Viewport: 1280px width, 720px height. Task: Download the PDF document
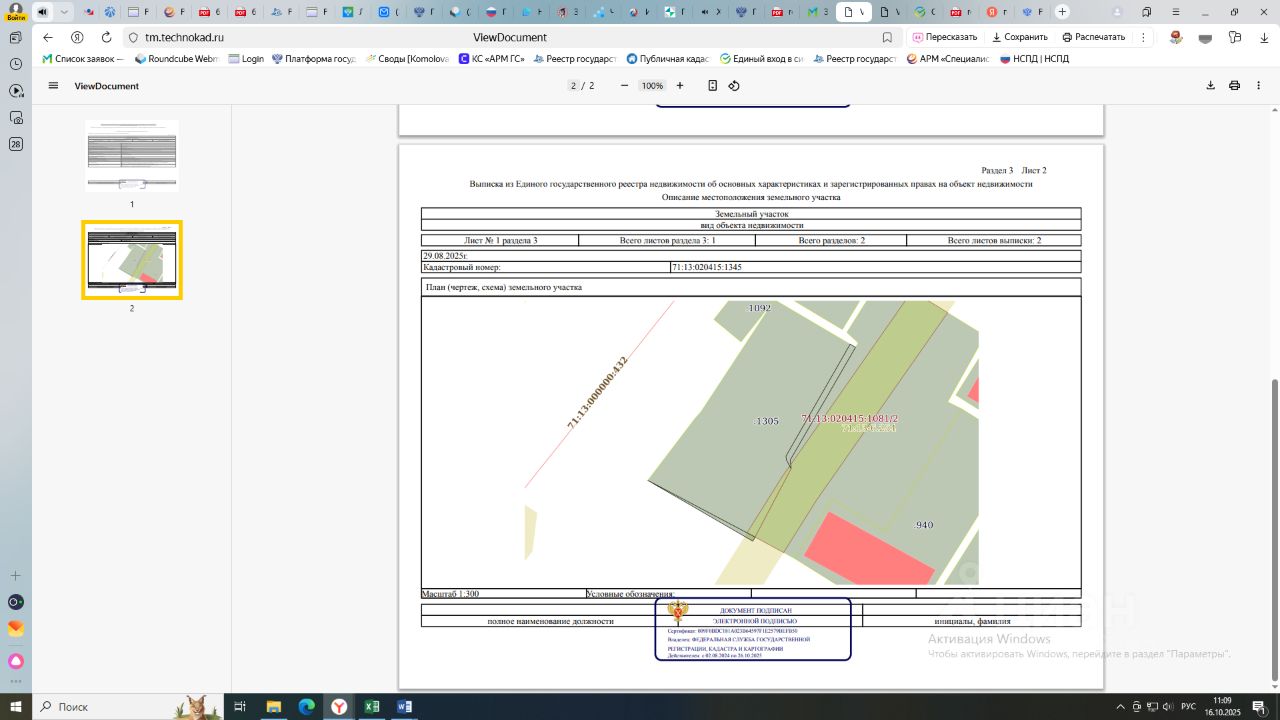[x=1210, y=86]
